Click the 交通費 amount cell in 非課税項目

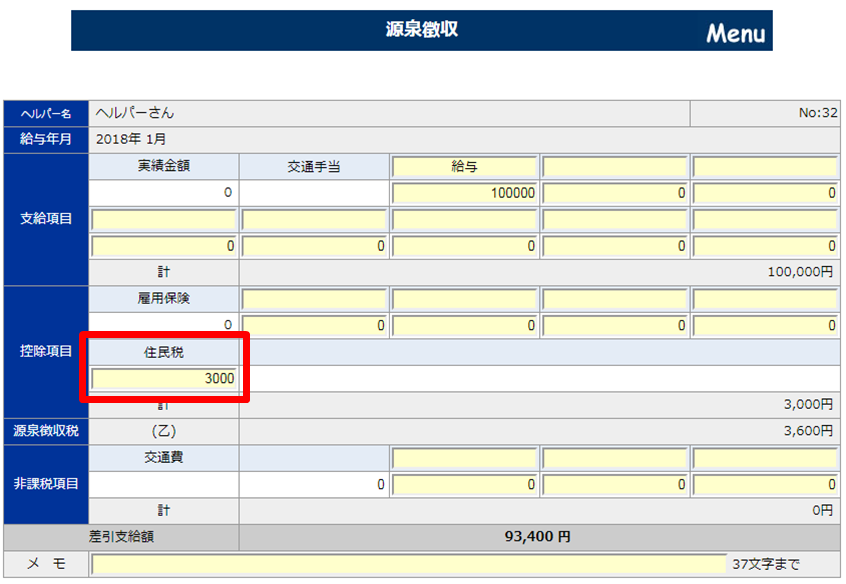[x=313, y=484]
